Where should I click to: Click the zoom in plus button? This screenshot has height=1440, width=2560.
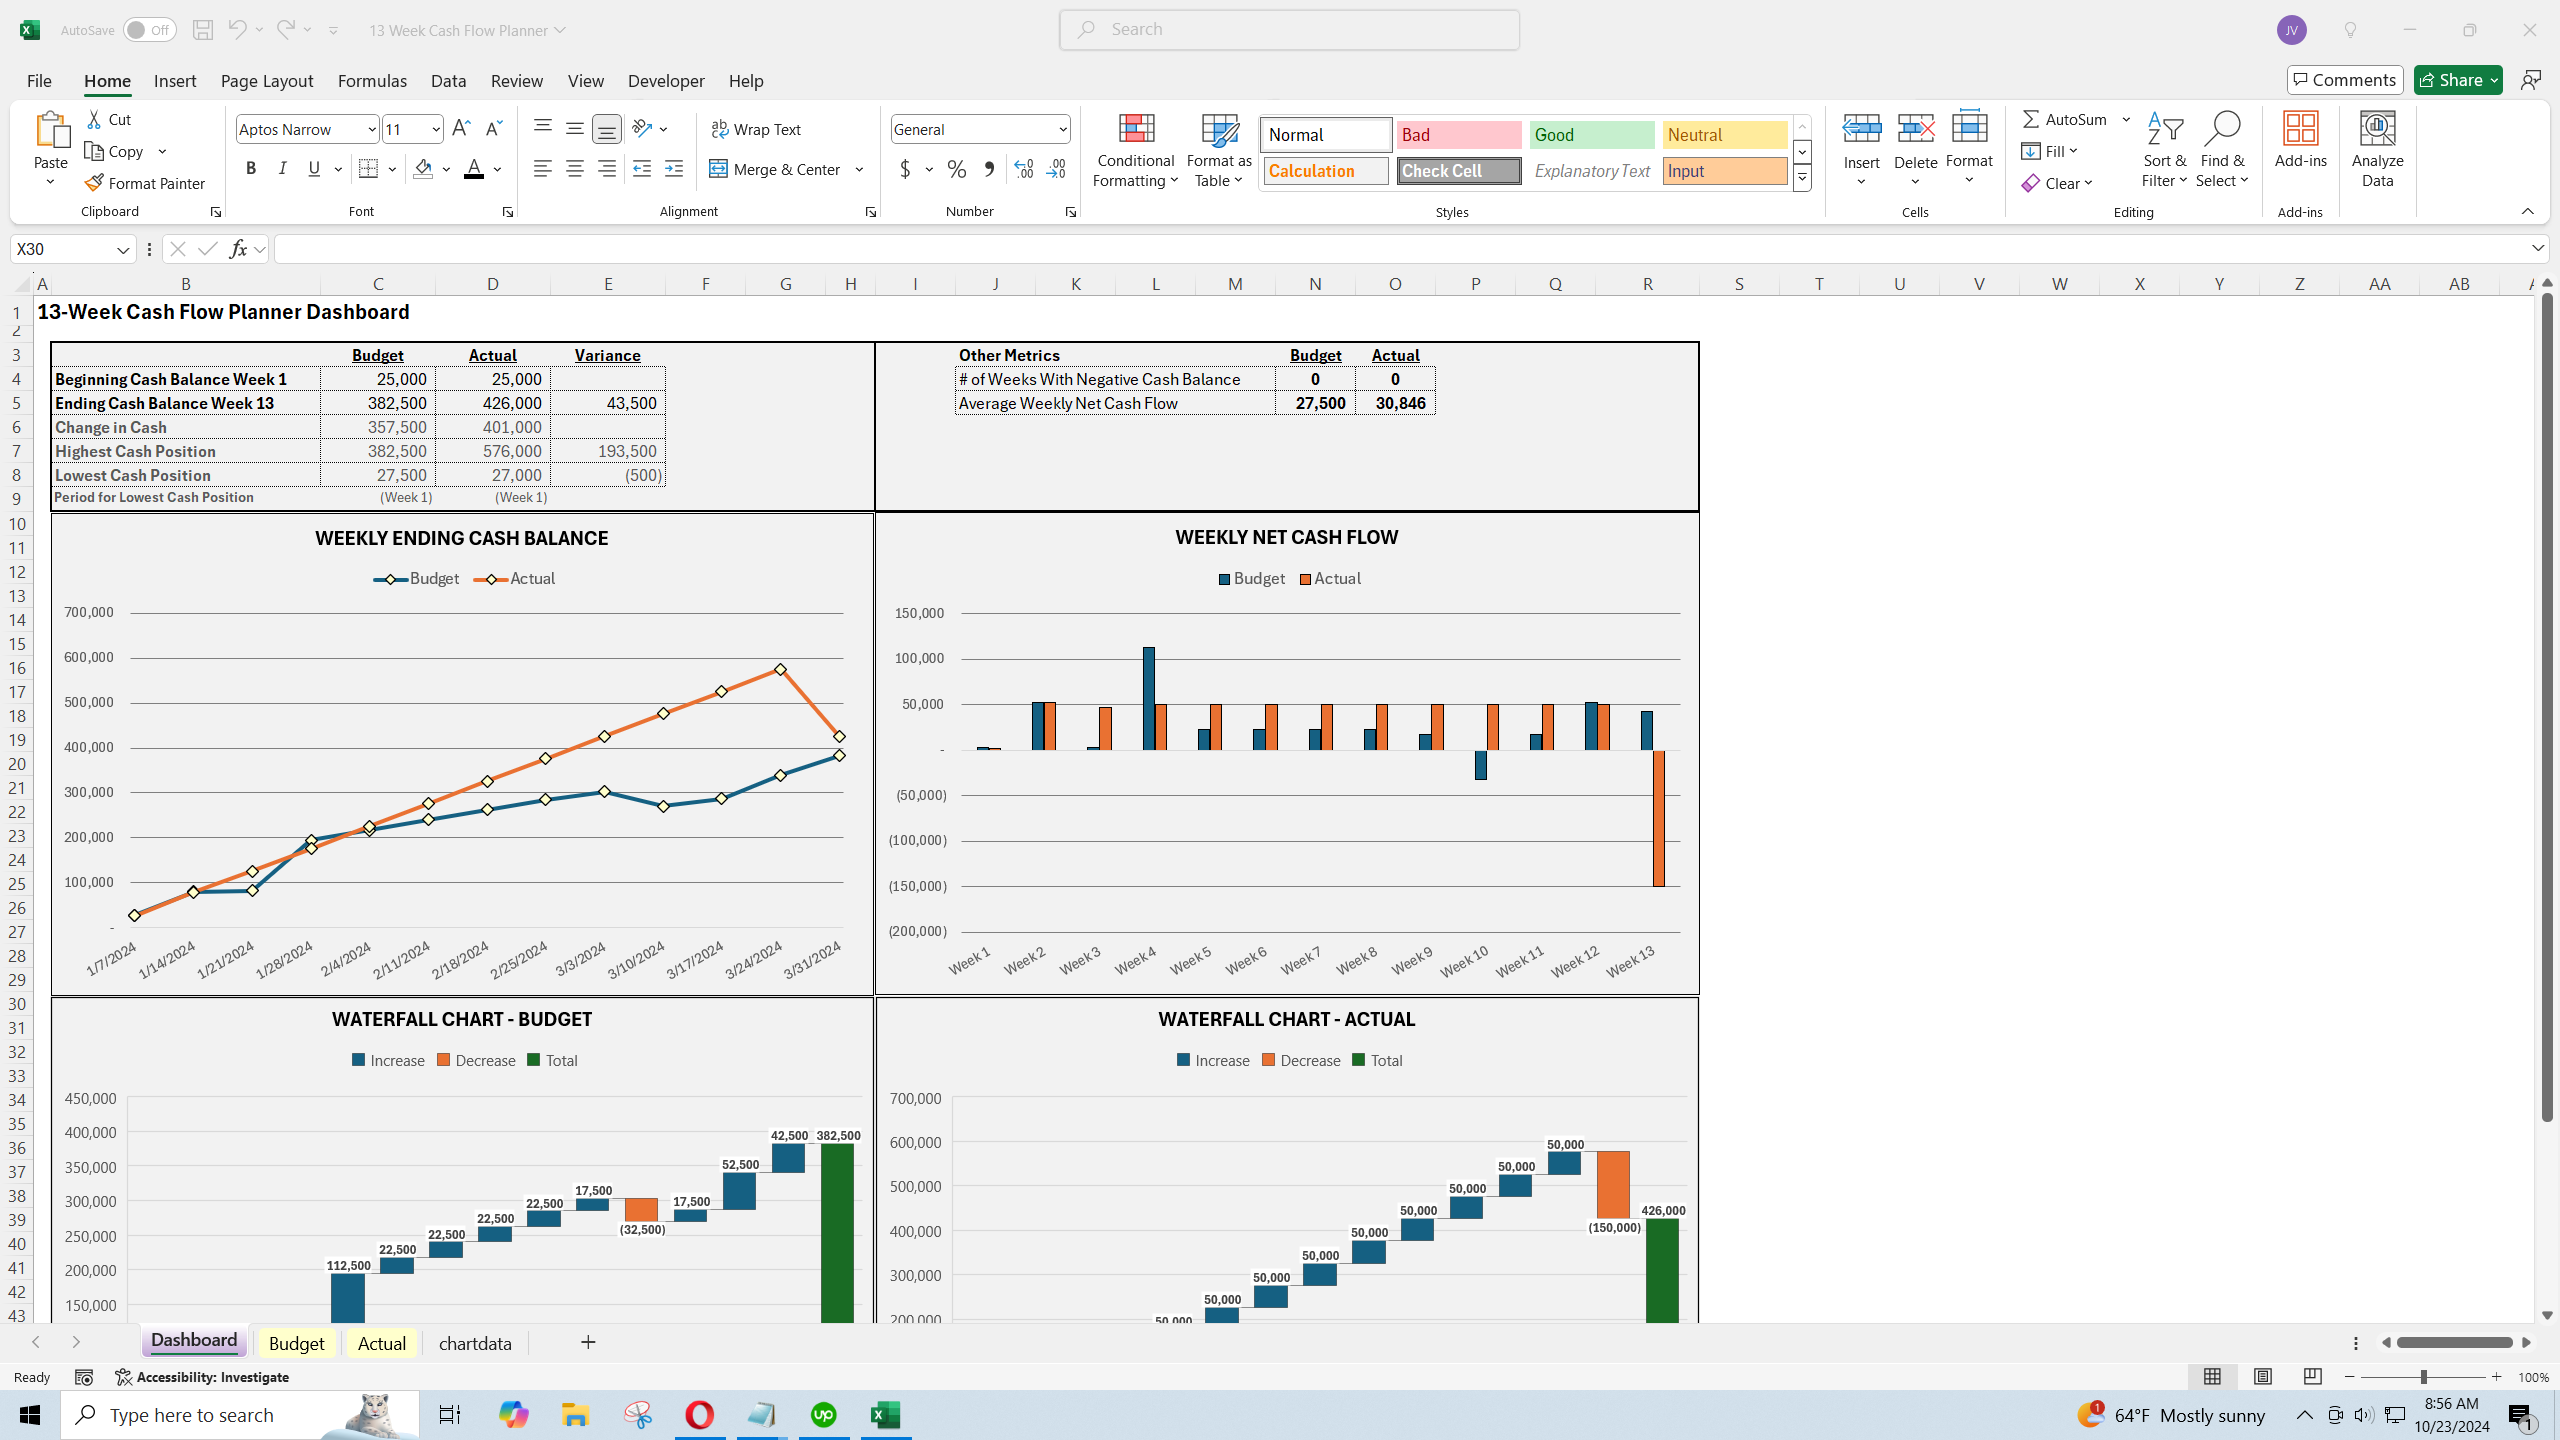click(x=2496, y=1377)
